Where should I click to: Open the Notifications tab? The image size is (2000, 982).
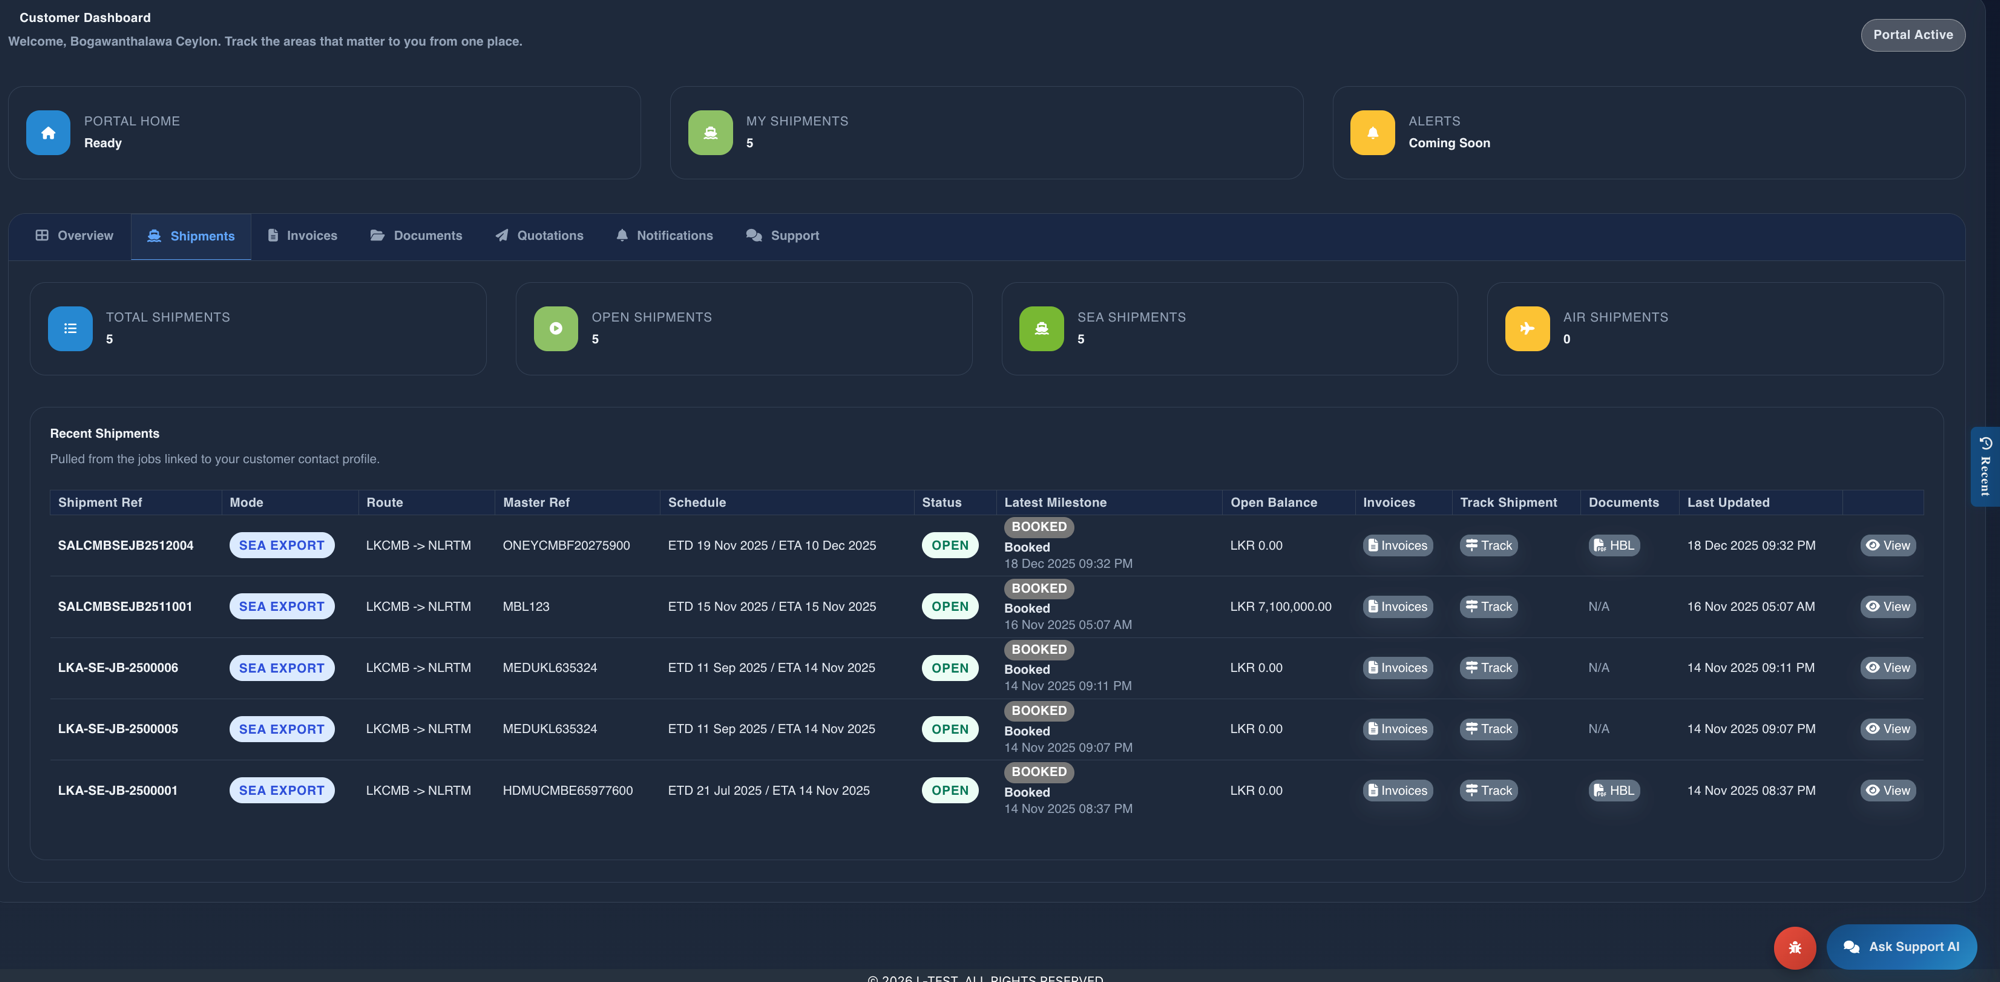coord(665,236)
